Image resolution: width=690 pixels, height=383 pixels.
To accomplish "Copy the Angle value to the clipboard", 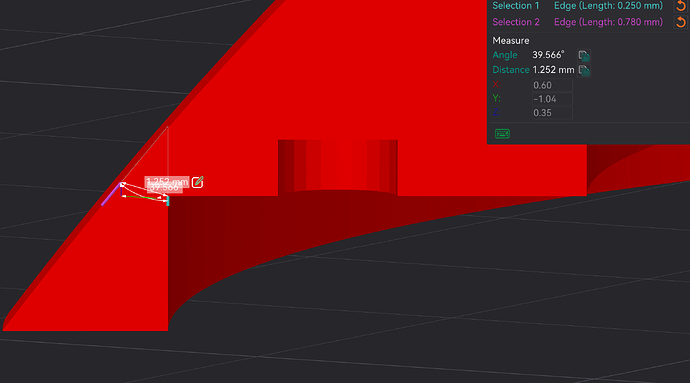I will click(x=584, y=55).
